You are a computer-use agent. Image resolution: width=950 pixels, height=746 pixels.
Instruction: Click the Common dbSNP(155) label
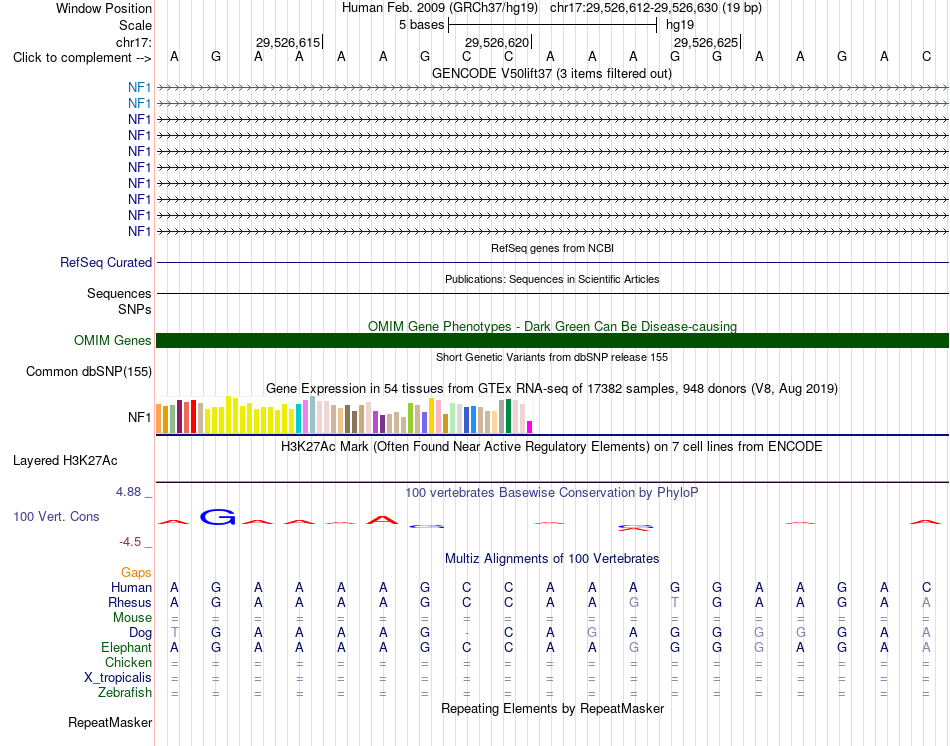click(88, 371)
